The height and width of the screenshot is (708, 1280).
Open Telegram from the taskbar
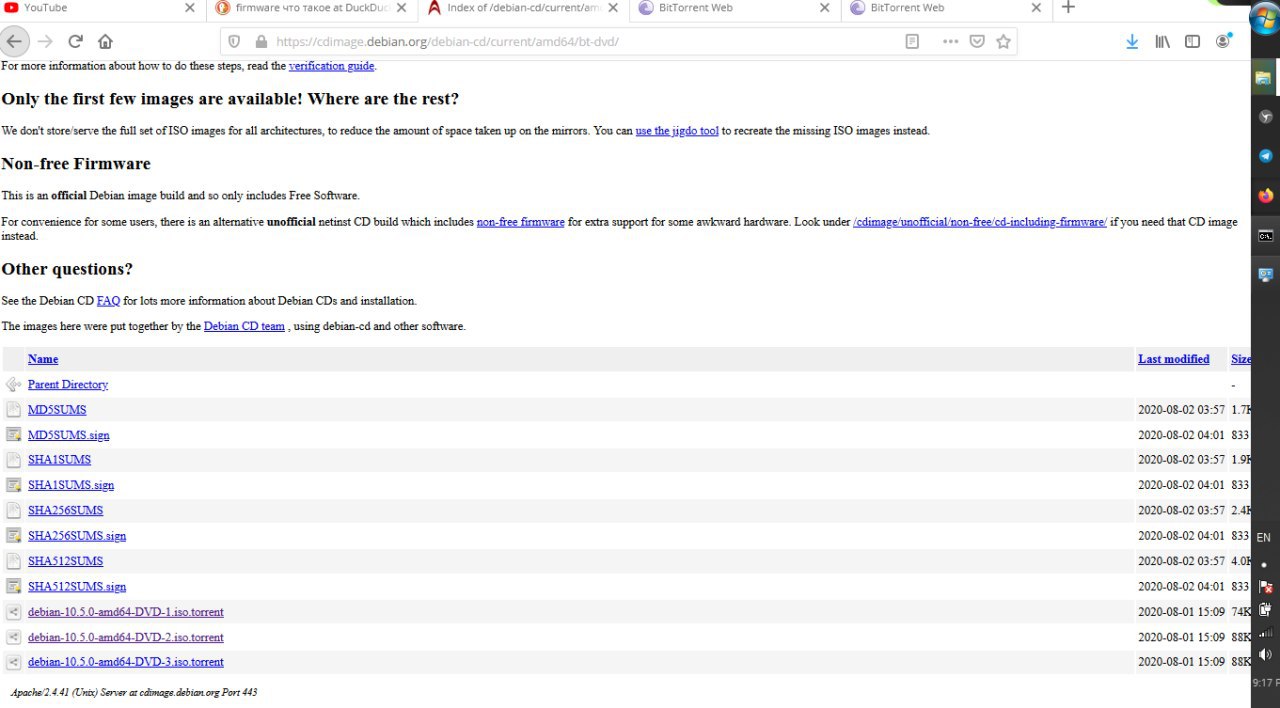1265,157
